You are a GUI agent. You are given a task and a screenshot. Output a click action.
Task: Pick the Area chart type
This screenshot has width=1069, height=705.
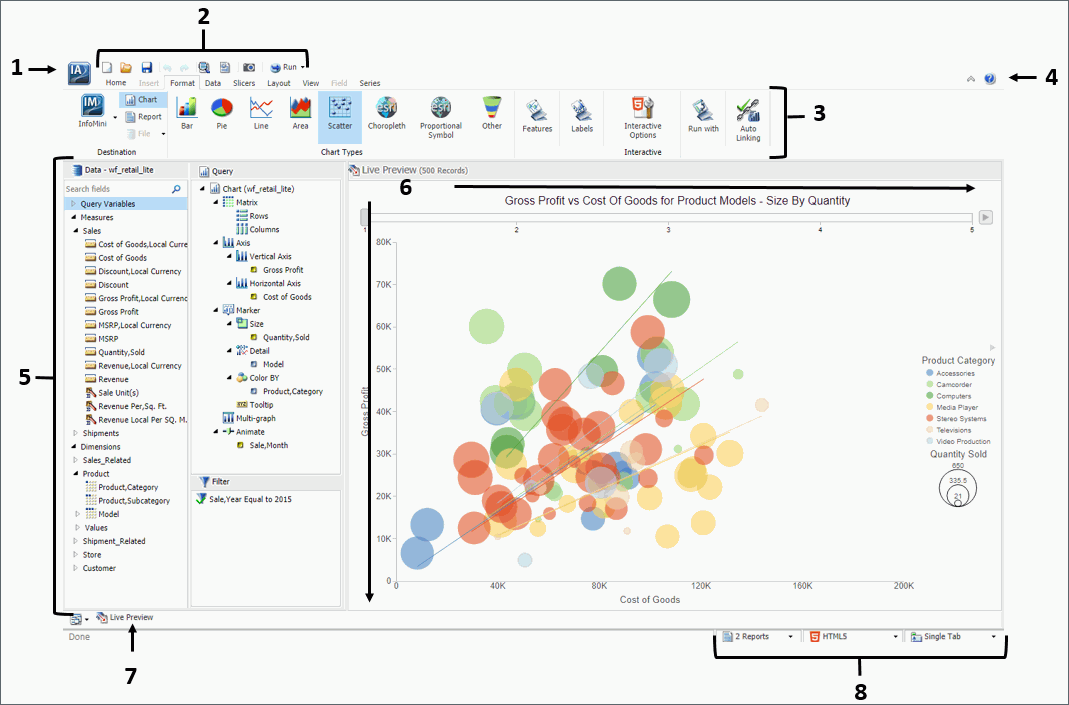[x=301, y=112]
